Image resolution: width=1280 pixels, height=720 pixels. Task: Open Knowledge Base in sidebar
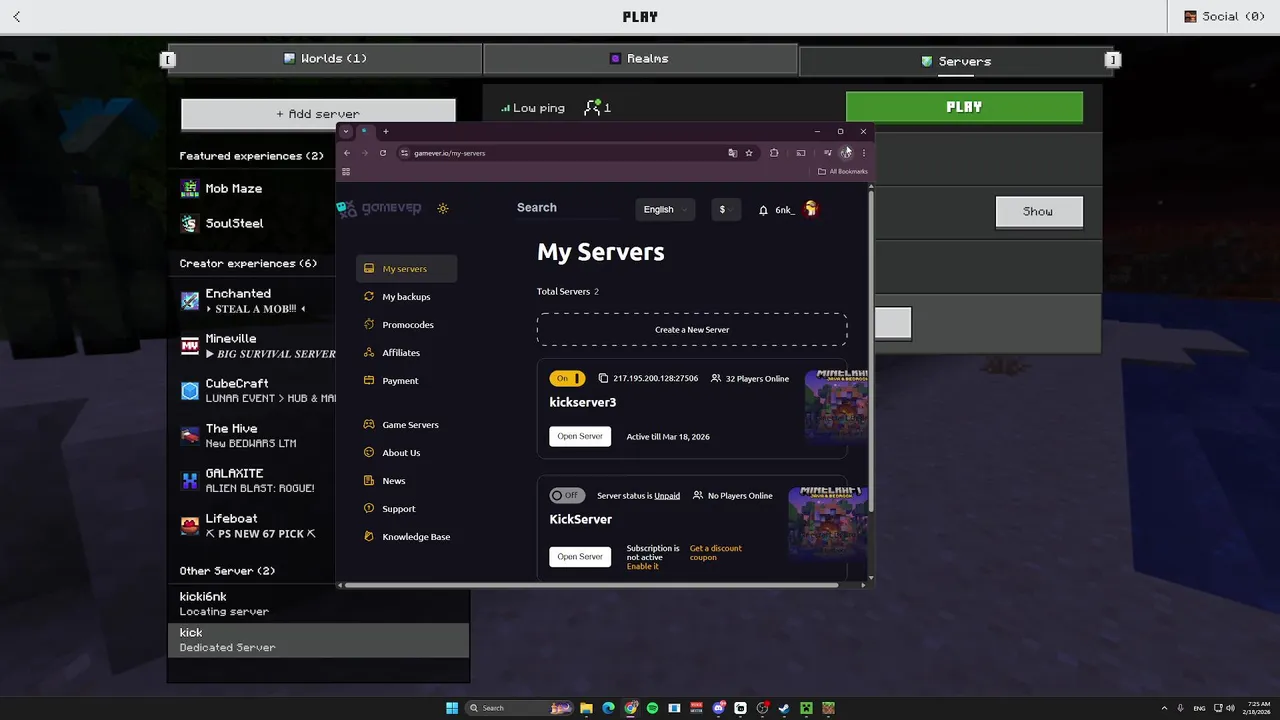(406, 537)
